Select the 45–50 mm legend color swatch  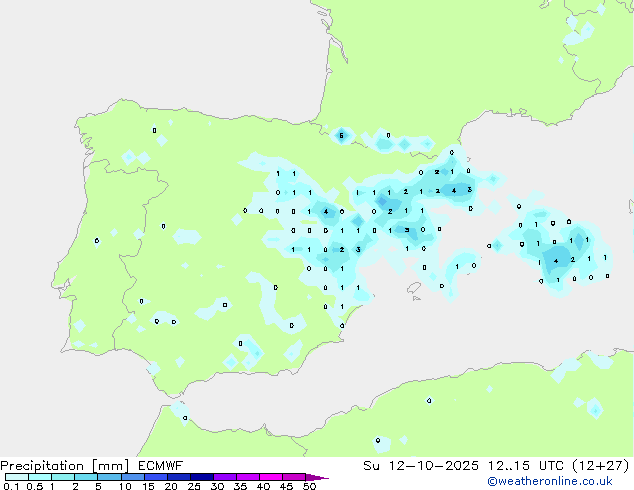click(294, 477)
